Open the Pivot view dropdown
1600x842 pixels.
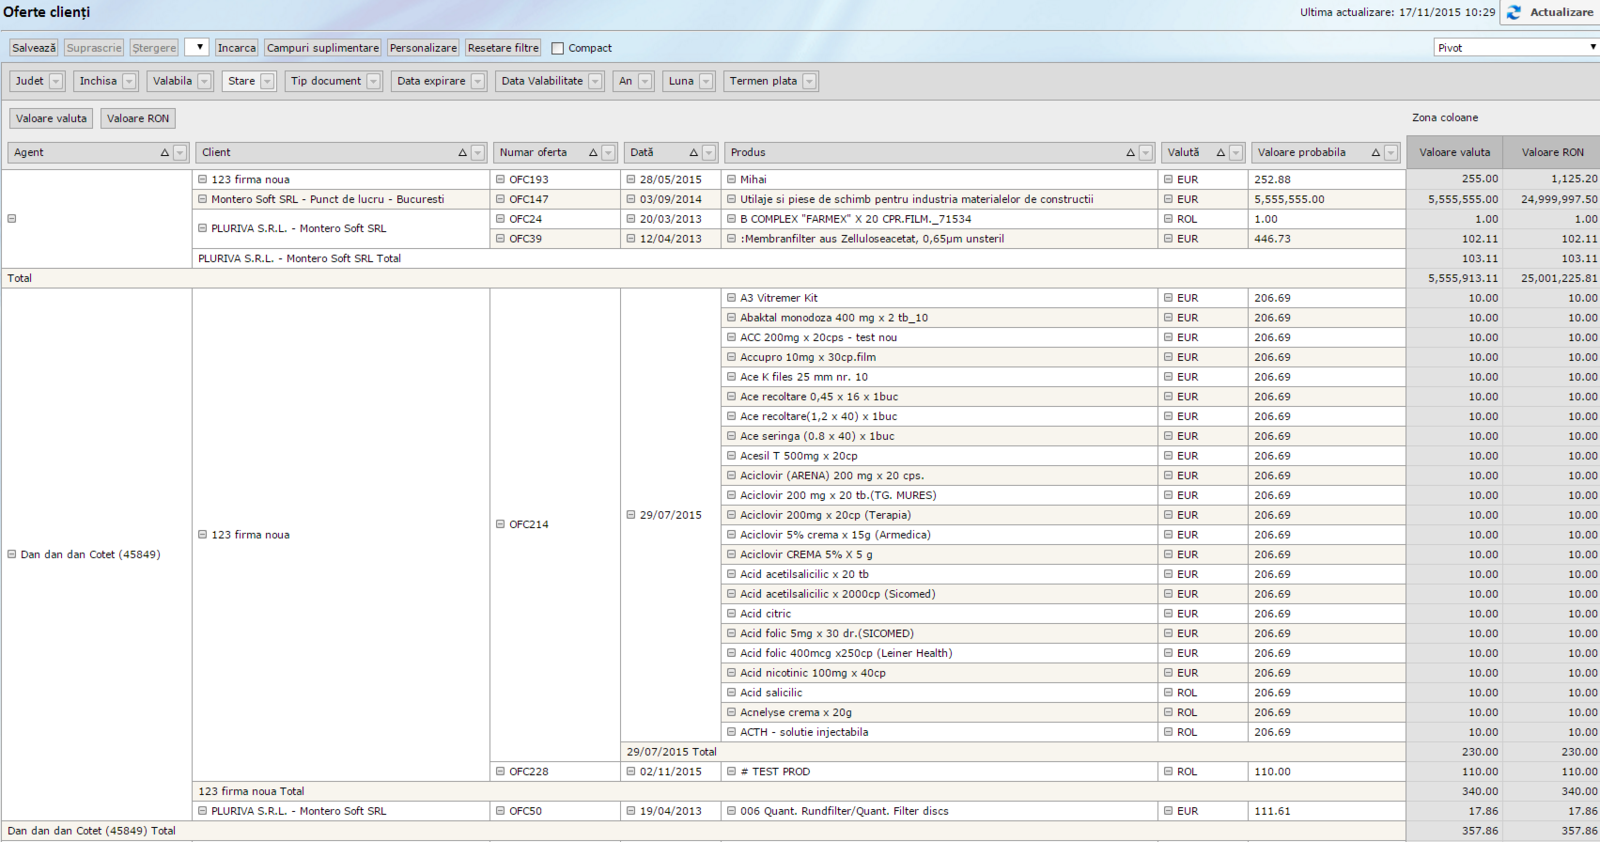1516,48
